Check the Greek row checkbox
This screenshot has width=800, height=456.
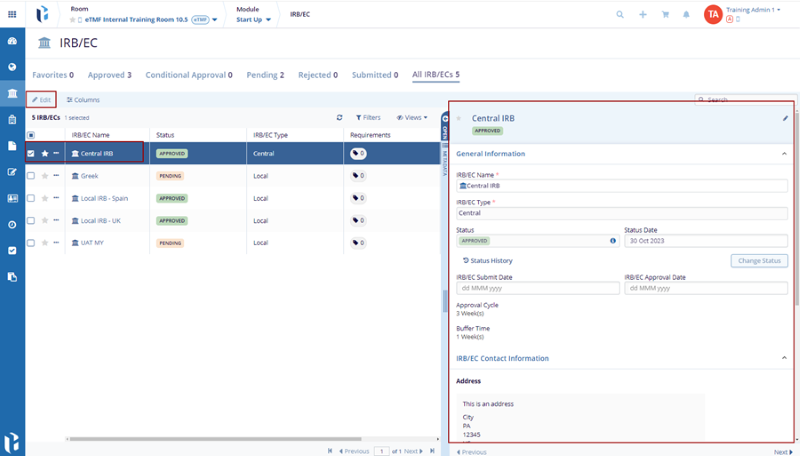point(31,175)
